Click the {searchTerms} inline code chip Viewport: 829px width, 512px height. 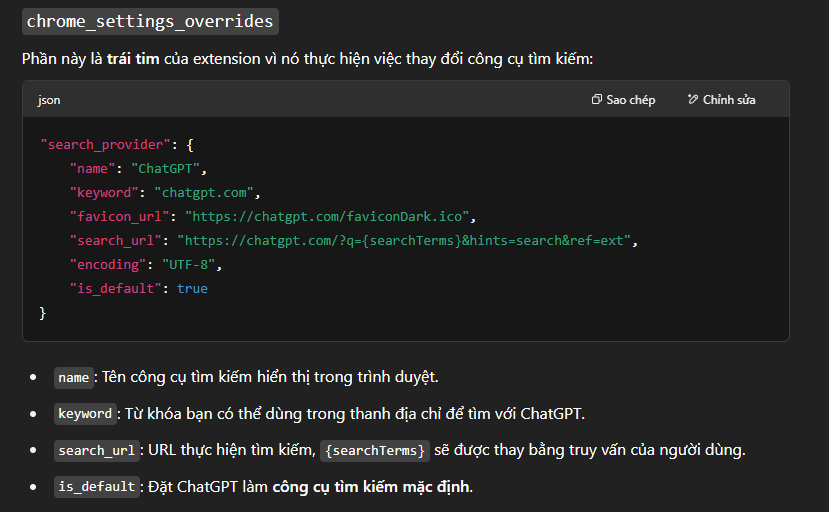(375, 451)
